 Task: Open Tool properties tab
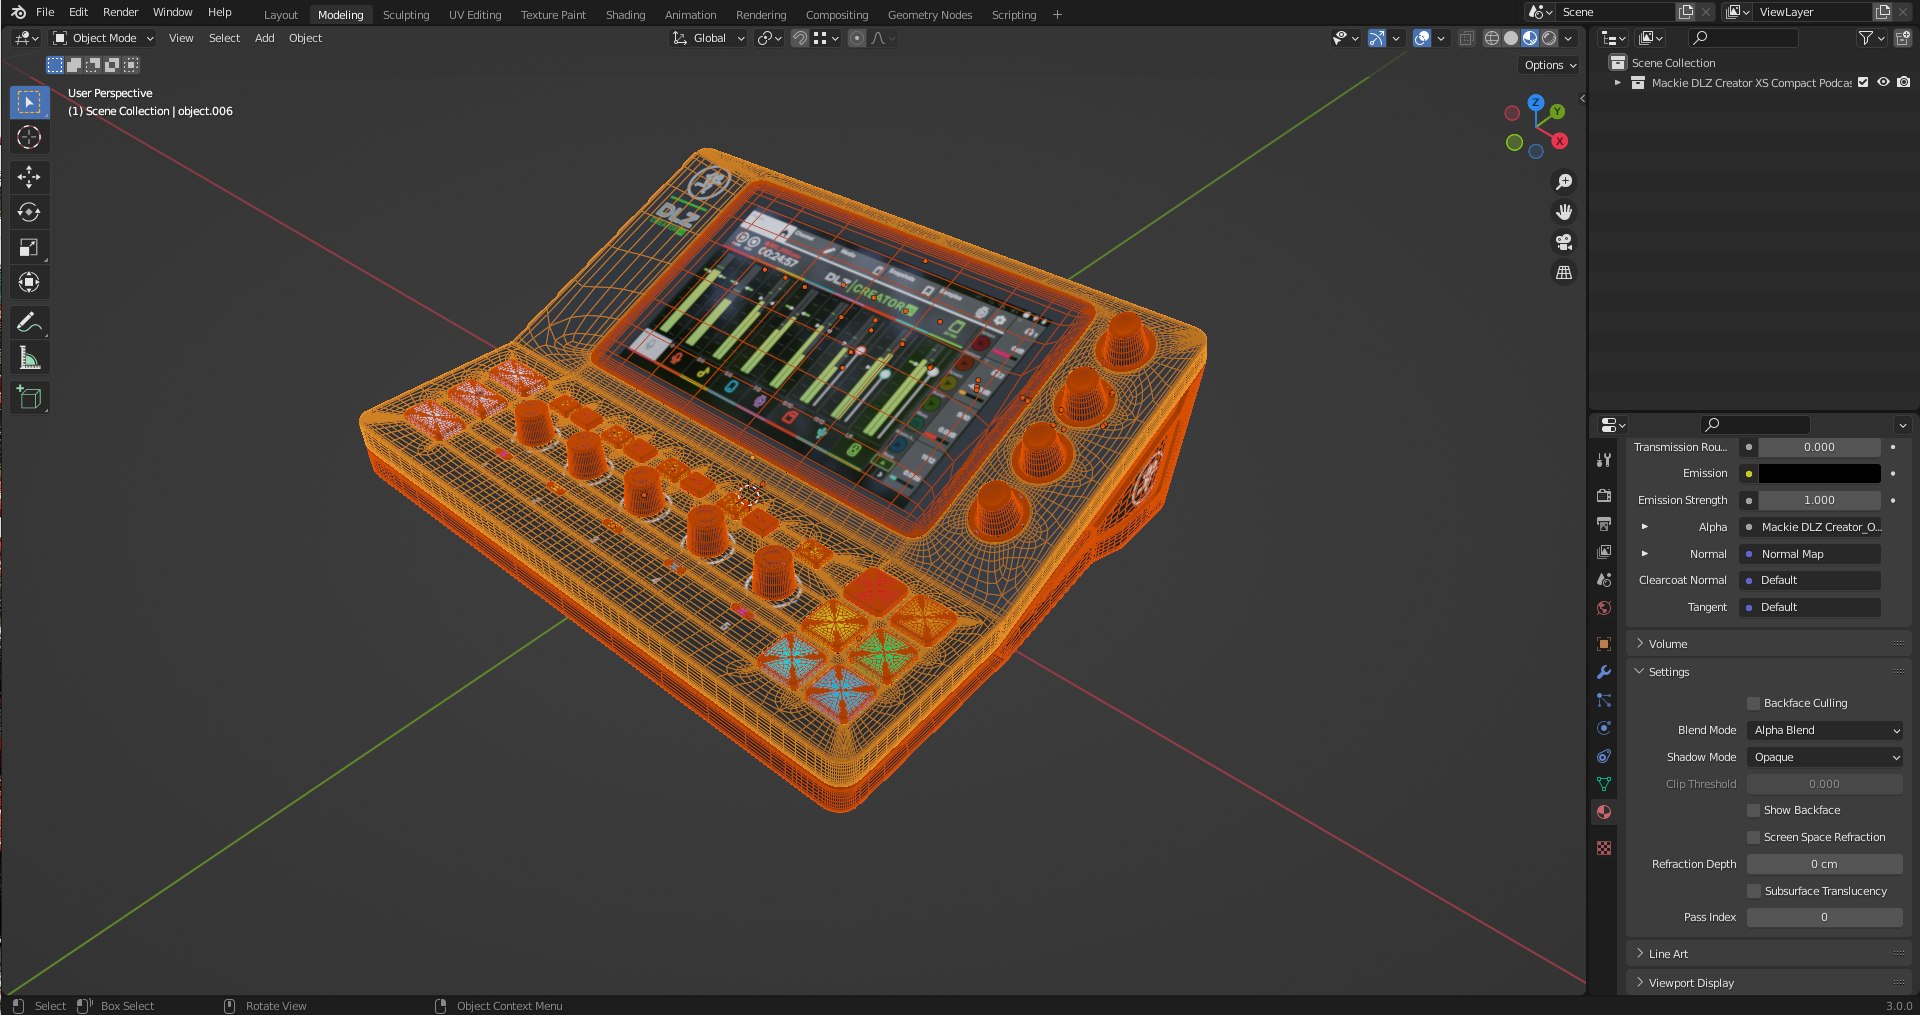point(1604,460)
